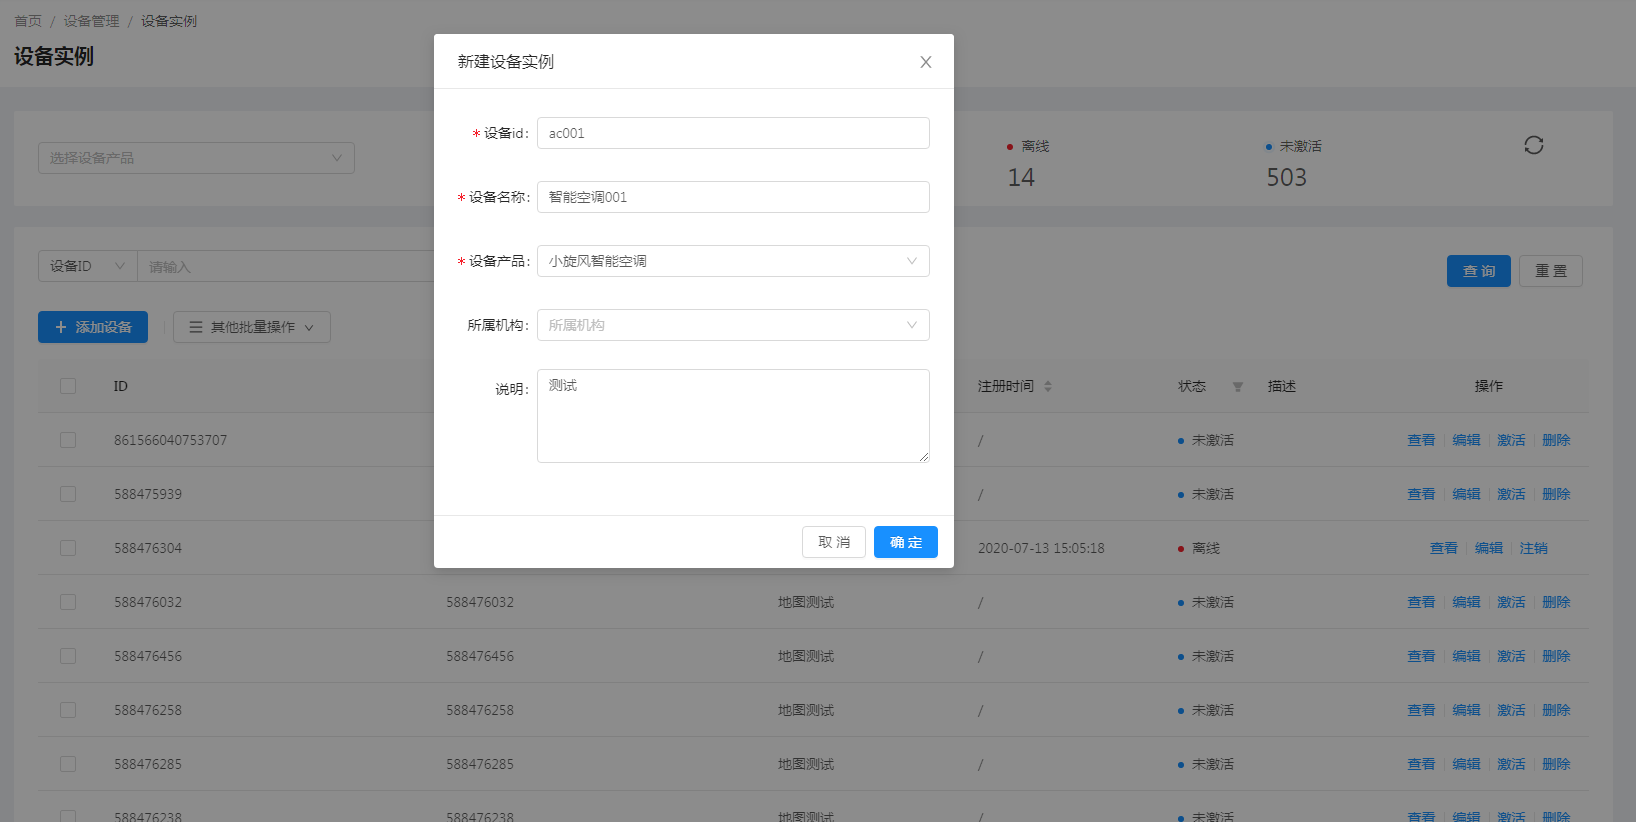Expand the 其他批量操作 dropdown menu
1636x822 pixels.
(252, 327)
